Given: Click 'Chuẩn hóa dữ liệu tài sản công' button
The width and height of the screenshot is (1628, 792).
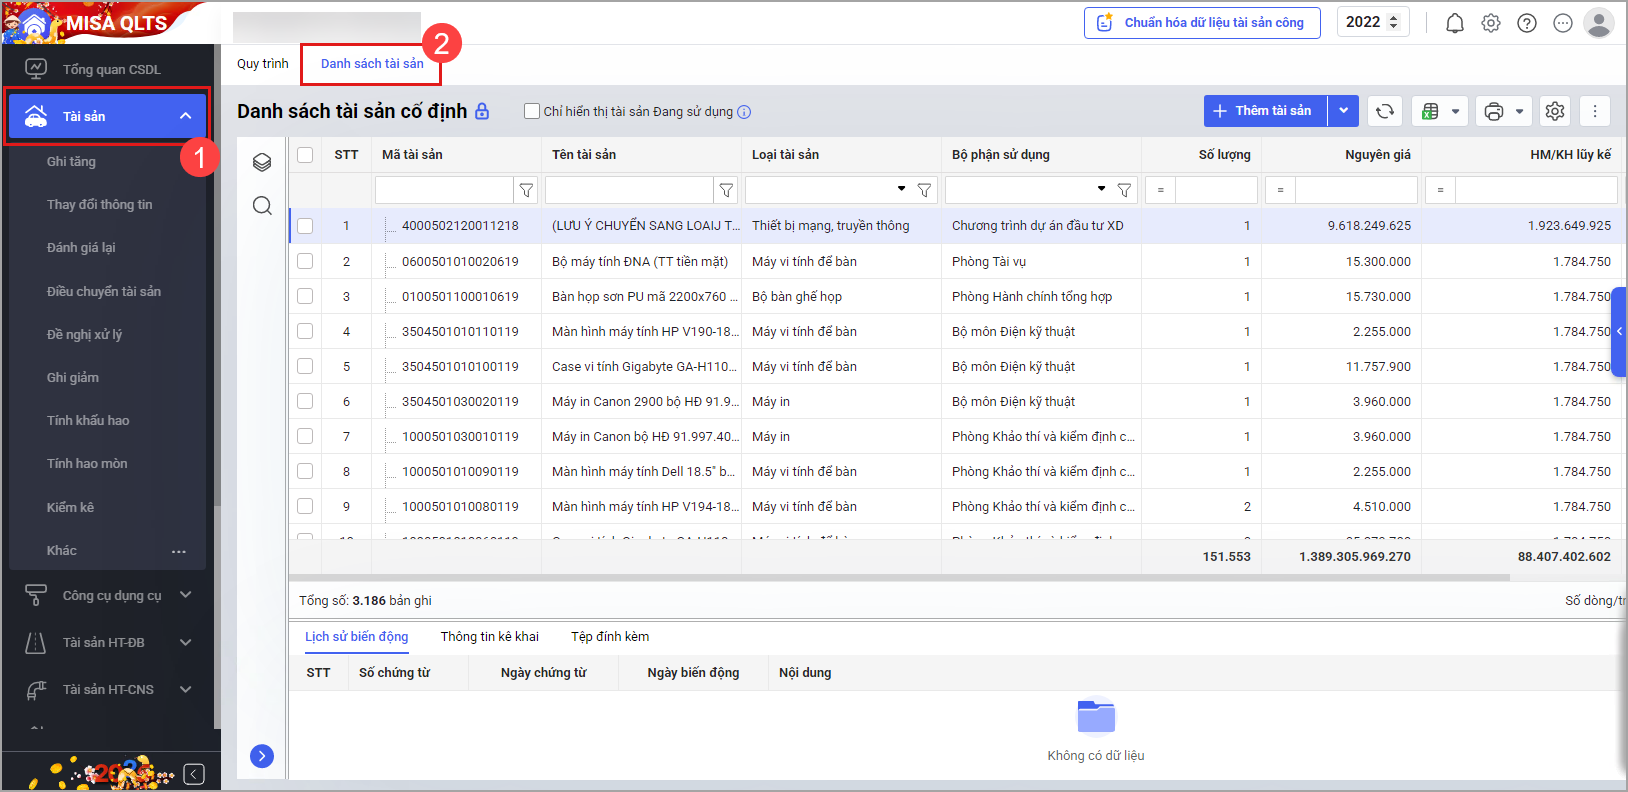Looking at the screenshot, I should (1202, 23).
